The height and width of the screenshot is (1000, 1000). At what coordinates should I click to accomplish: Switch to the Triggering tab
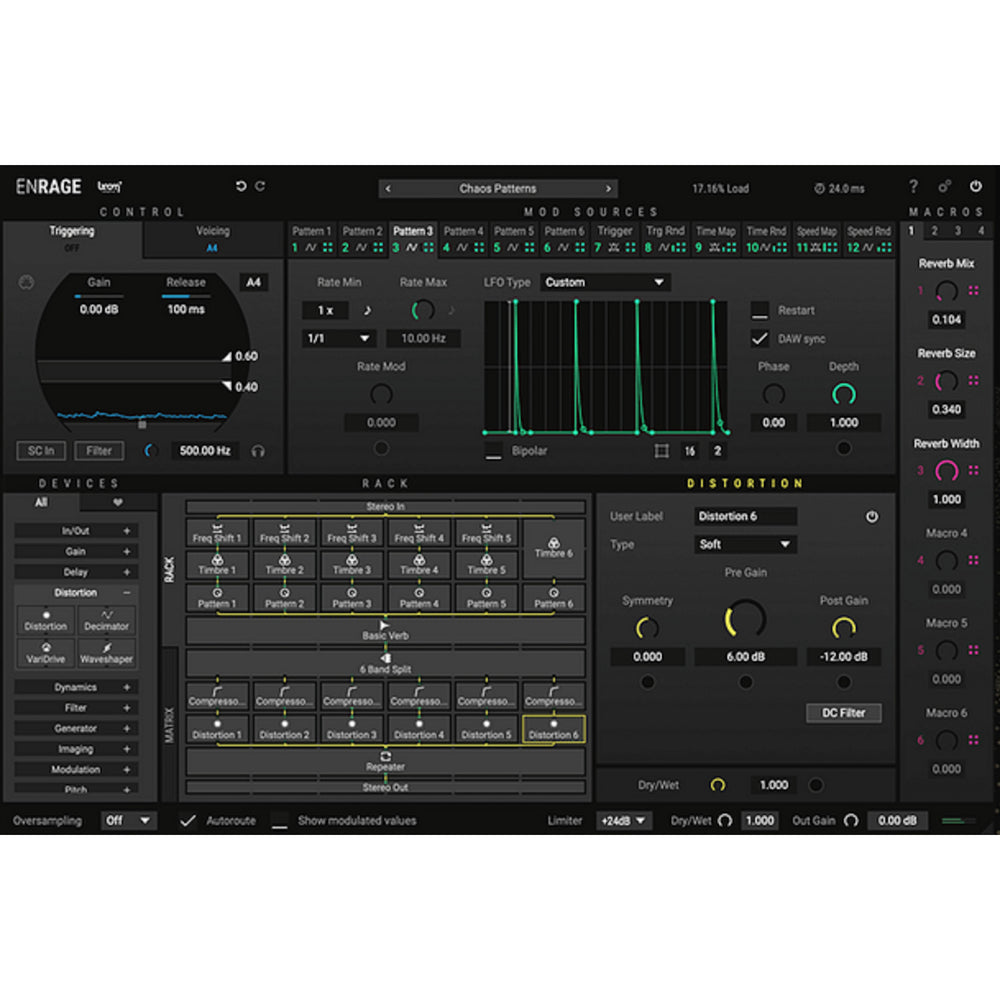(x=72, y=239)
